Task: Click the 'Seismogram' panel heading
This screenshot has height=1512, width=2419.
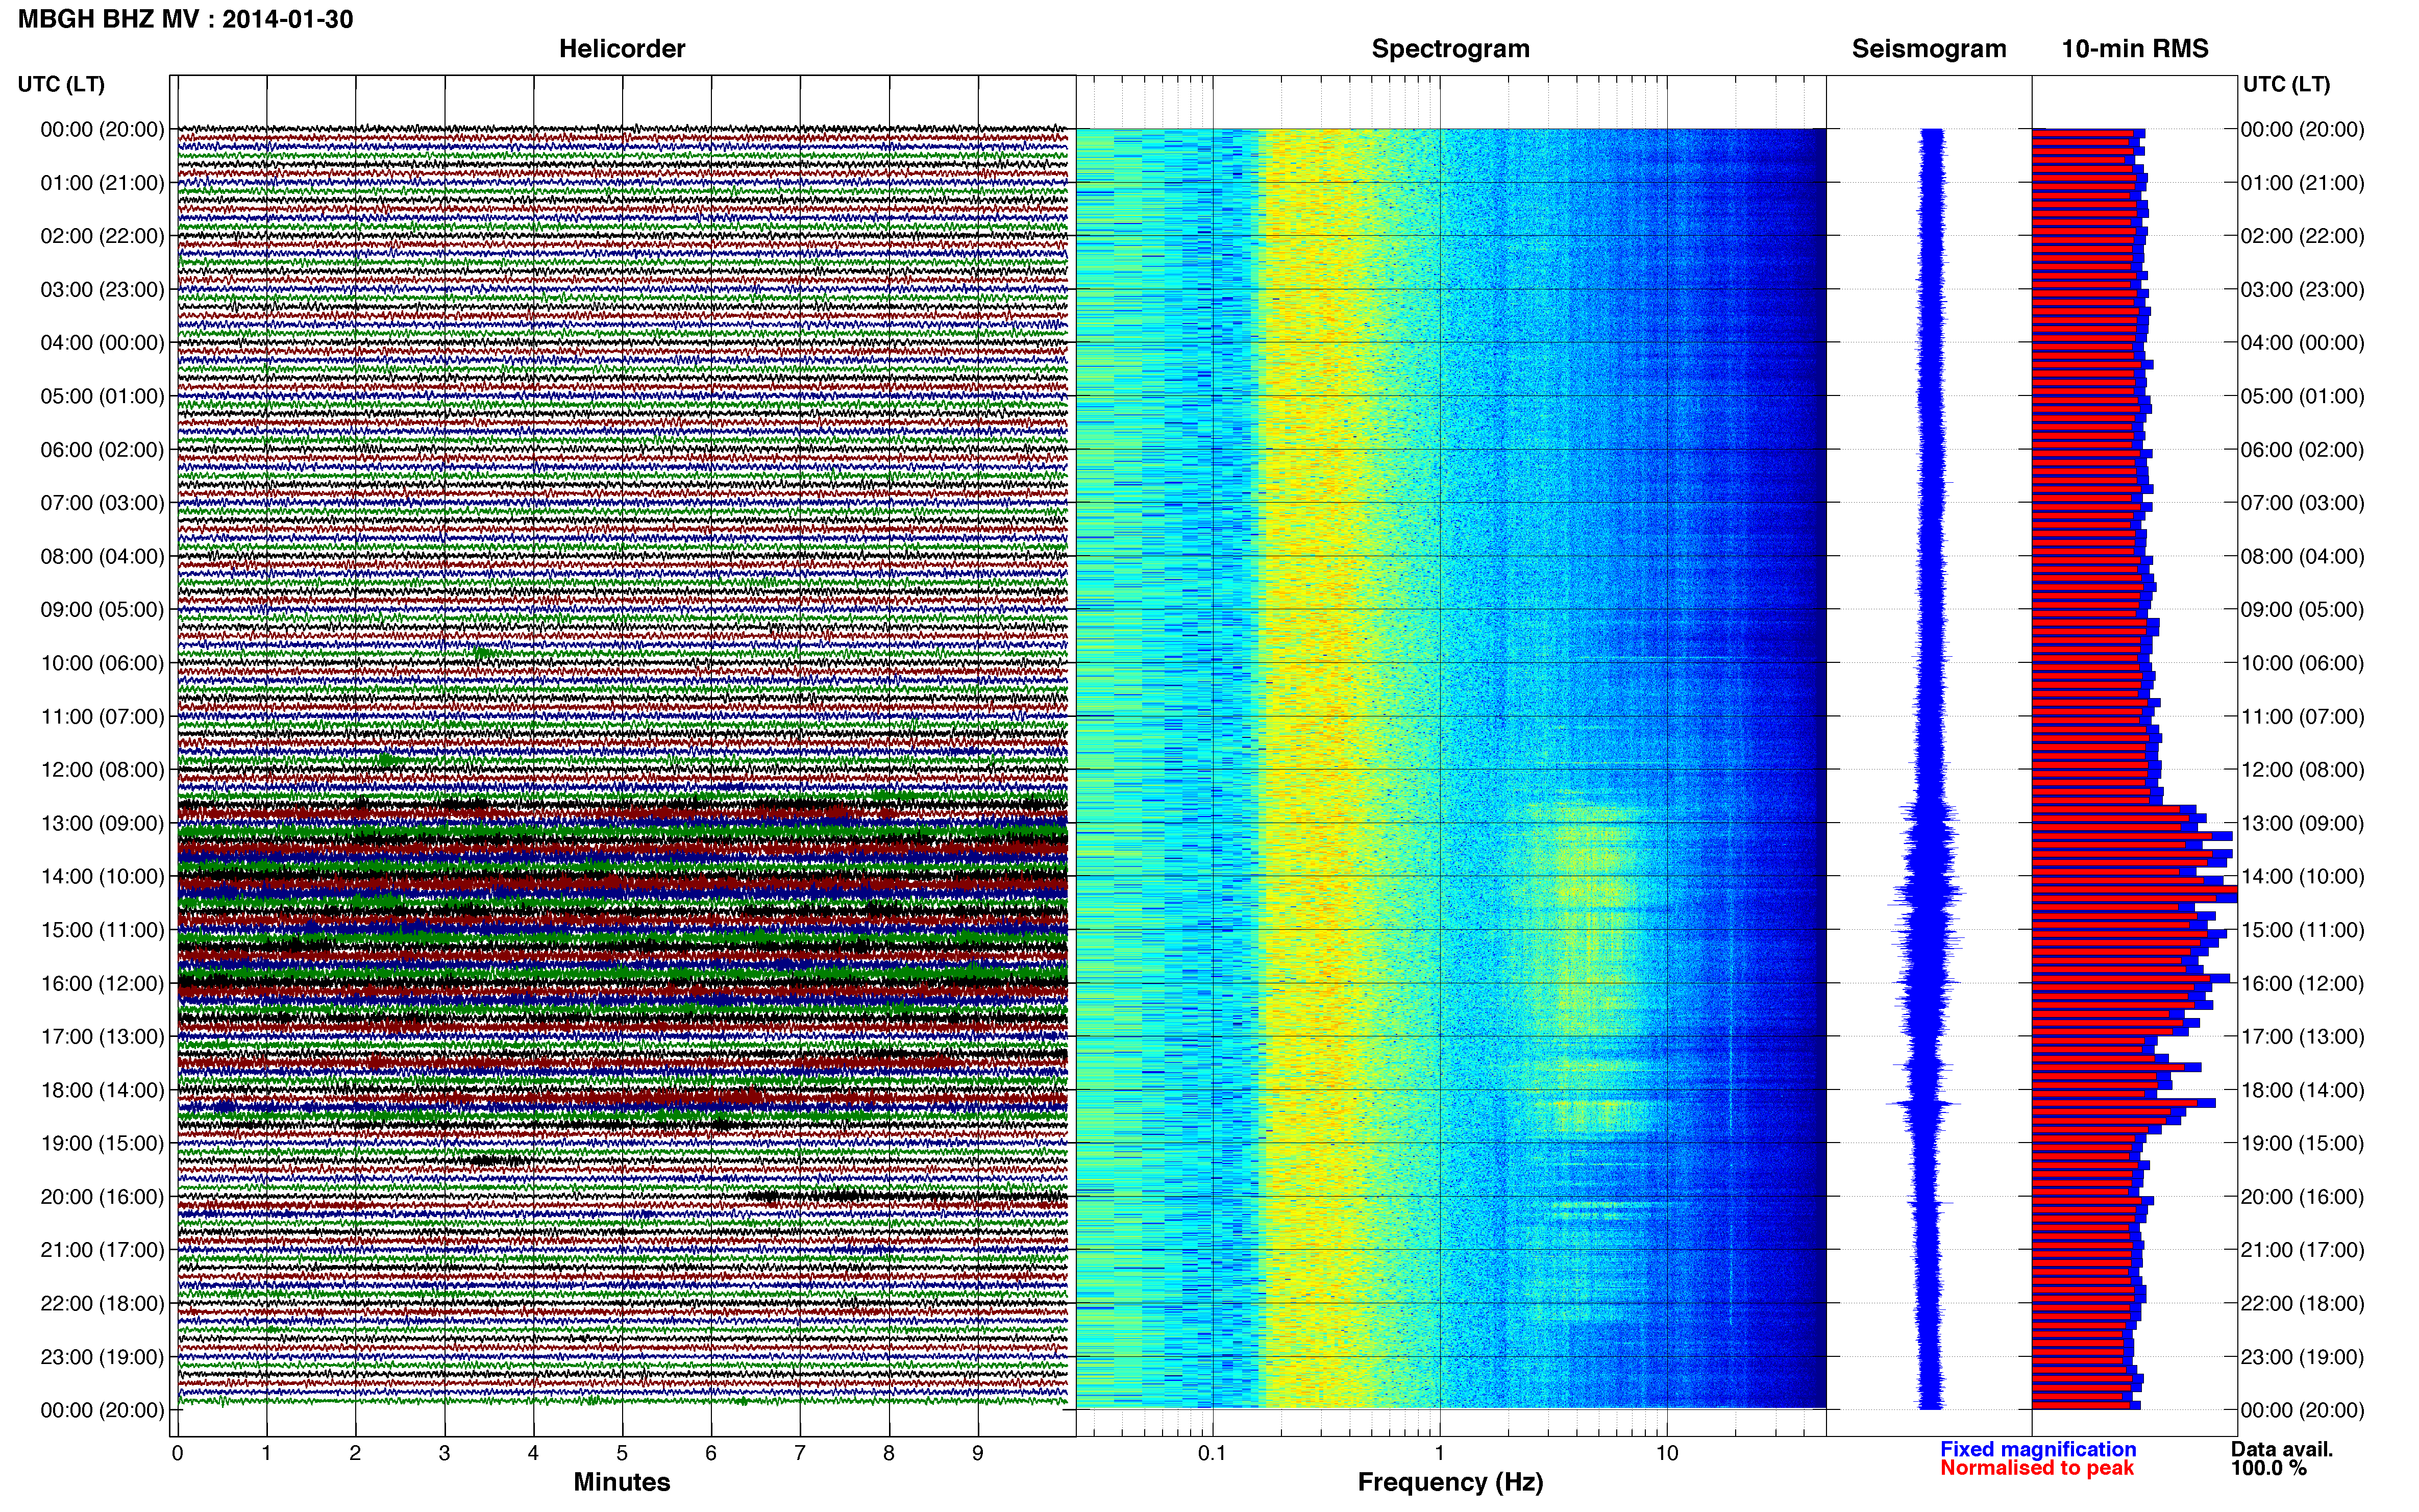Action: 1929,49
